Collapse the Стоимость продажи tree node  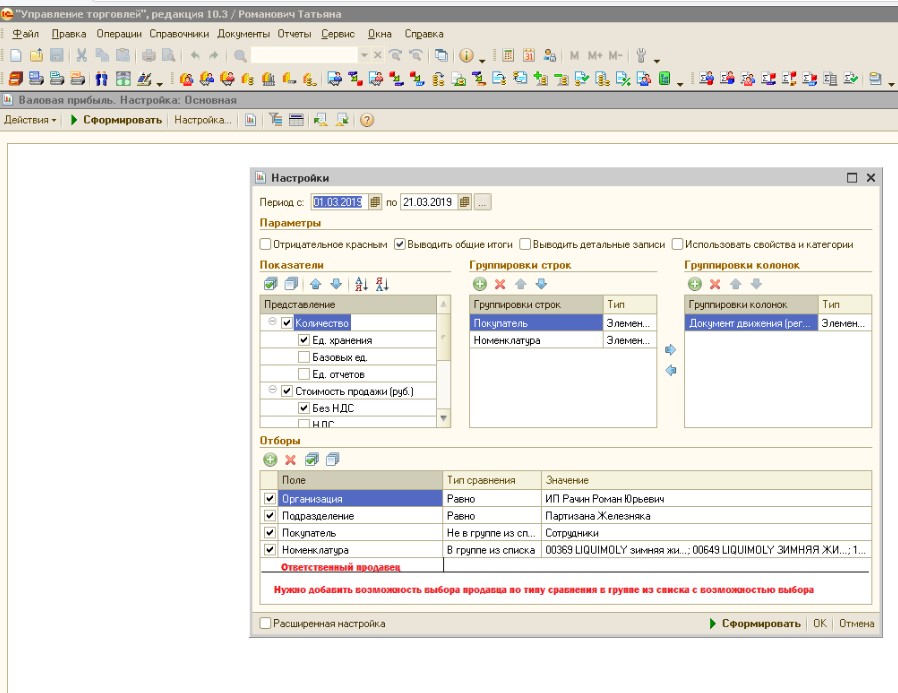tap(272, 390)
